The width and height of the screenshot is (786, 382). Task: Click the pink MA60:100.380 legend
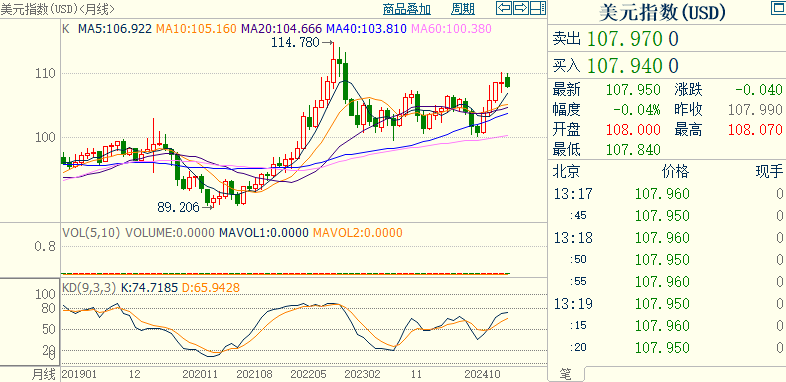450,29
